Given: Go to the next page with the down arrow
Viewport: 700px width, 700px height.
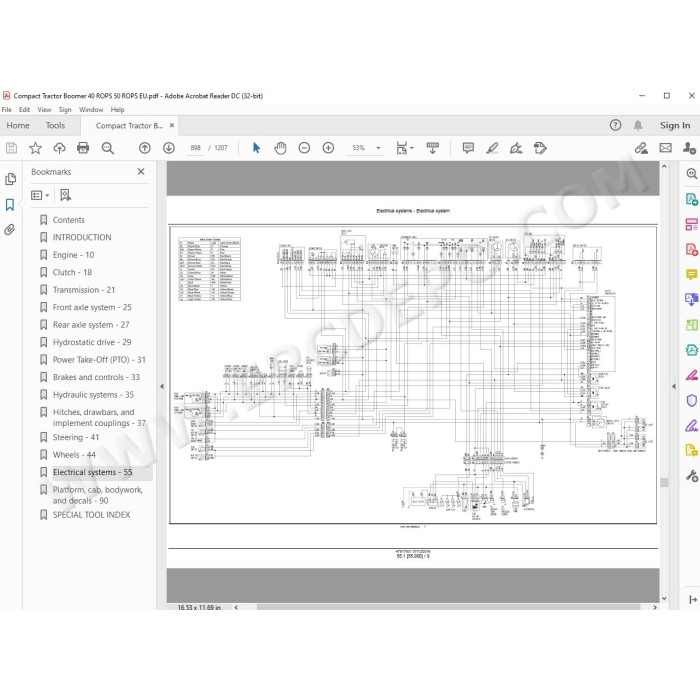Looking at the screenshot, I should pos(169,148).
